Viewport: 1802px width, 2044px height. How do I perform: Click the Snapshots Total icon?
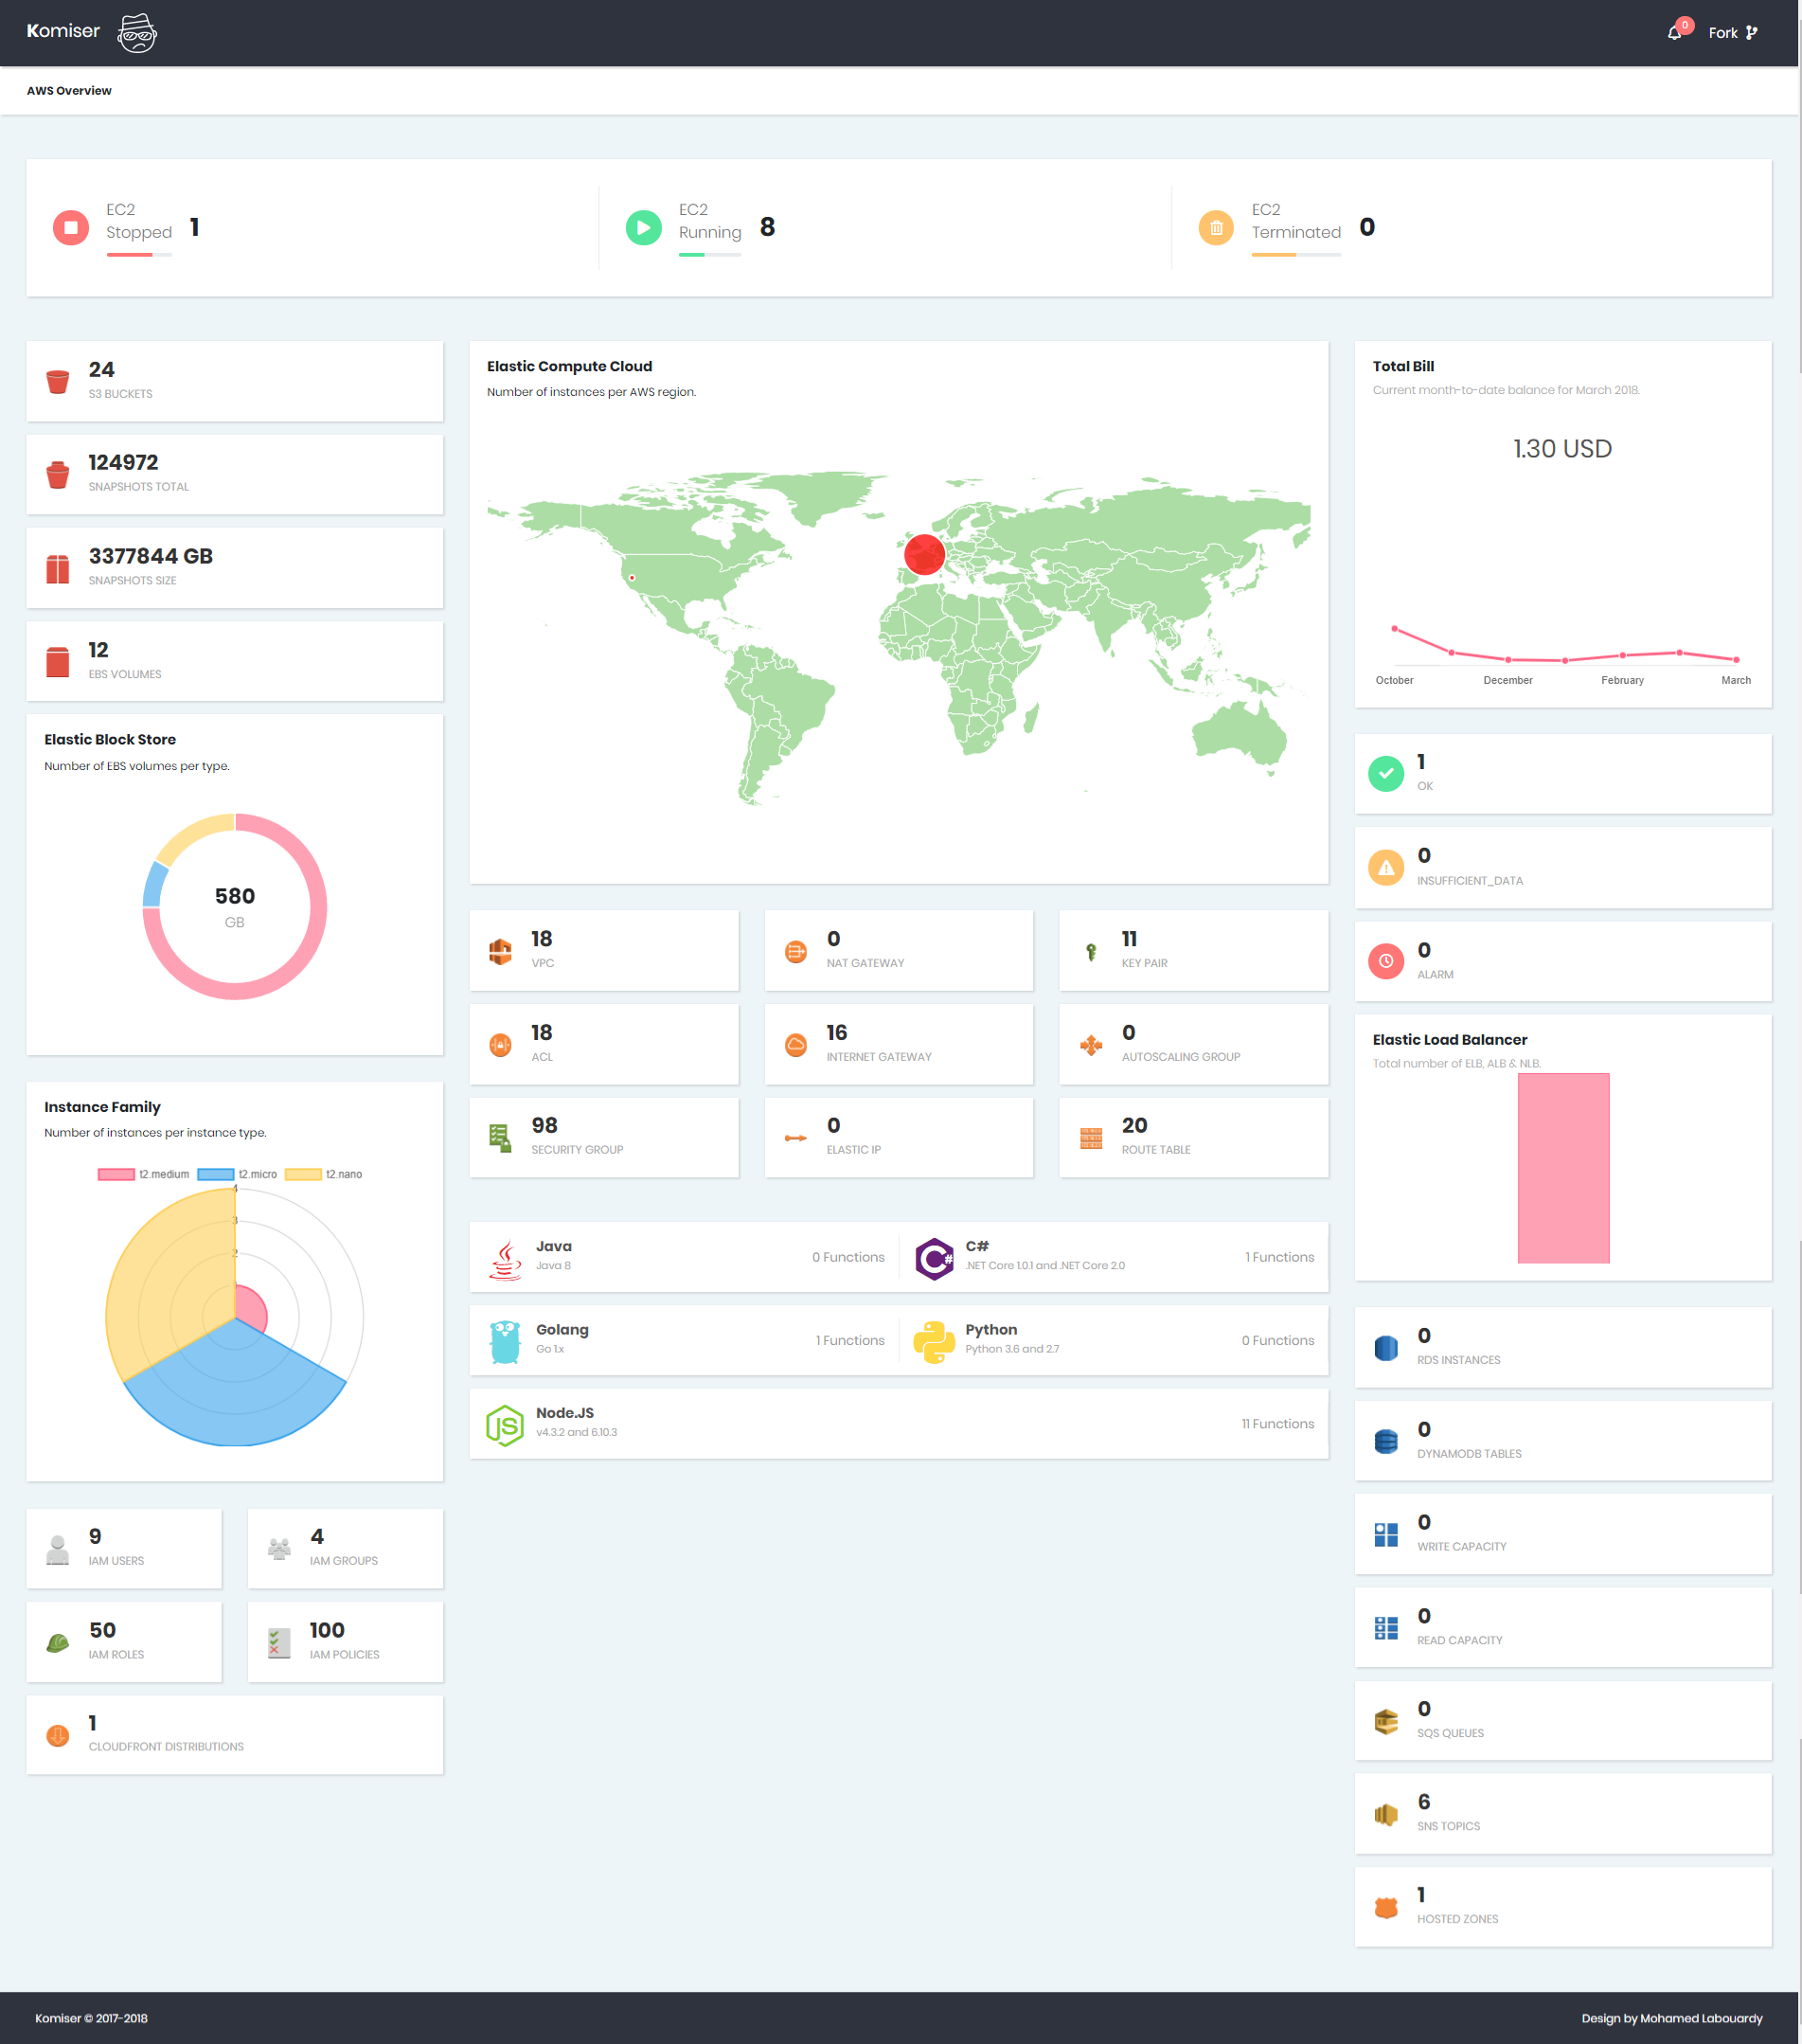pos(58,475)
